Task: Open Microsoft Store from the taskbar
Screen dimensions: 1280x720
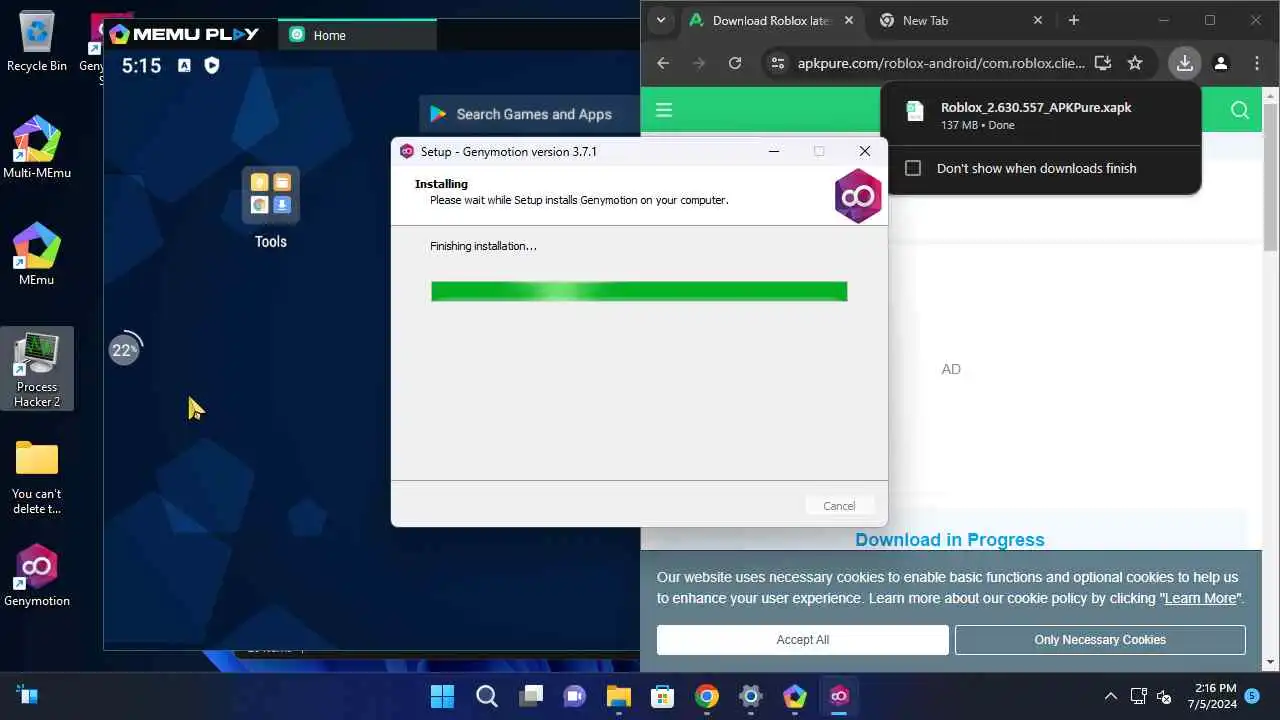Action: [x=663, y=696]
